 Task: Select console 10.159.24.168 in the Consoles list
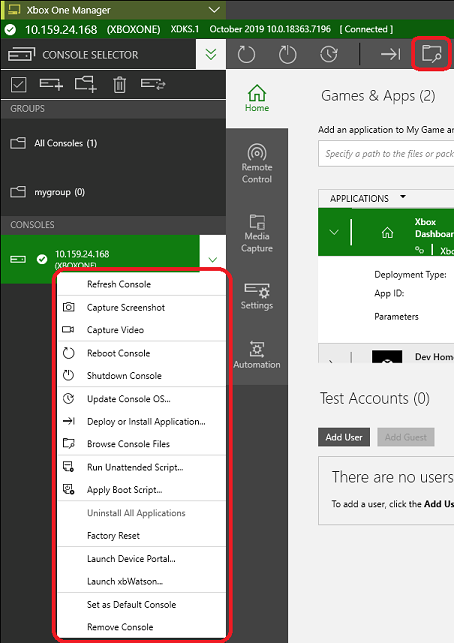(x=100, y=259)
